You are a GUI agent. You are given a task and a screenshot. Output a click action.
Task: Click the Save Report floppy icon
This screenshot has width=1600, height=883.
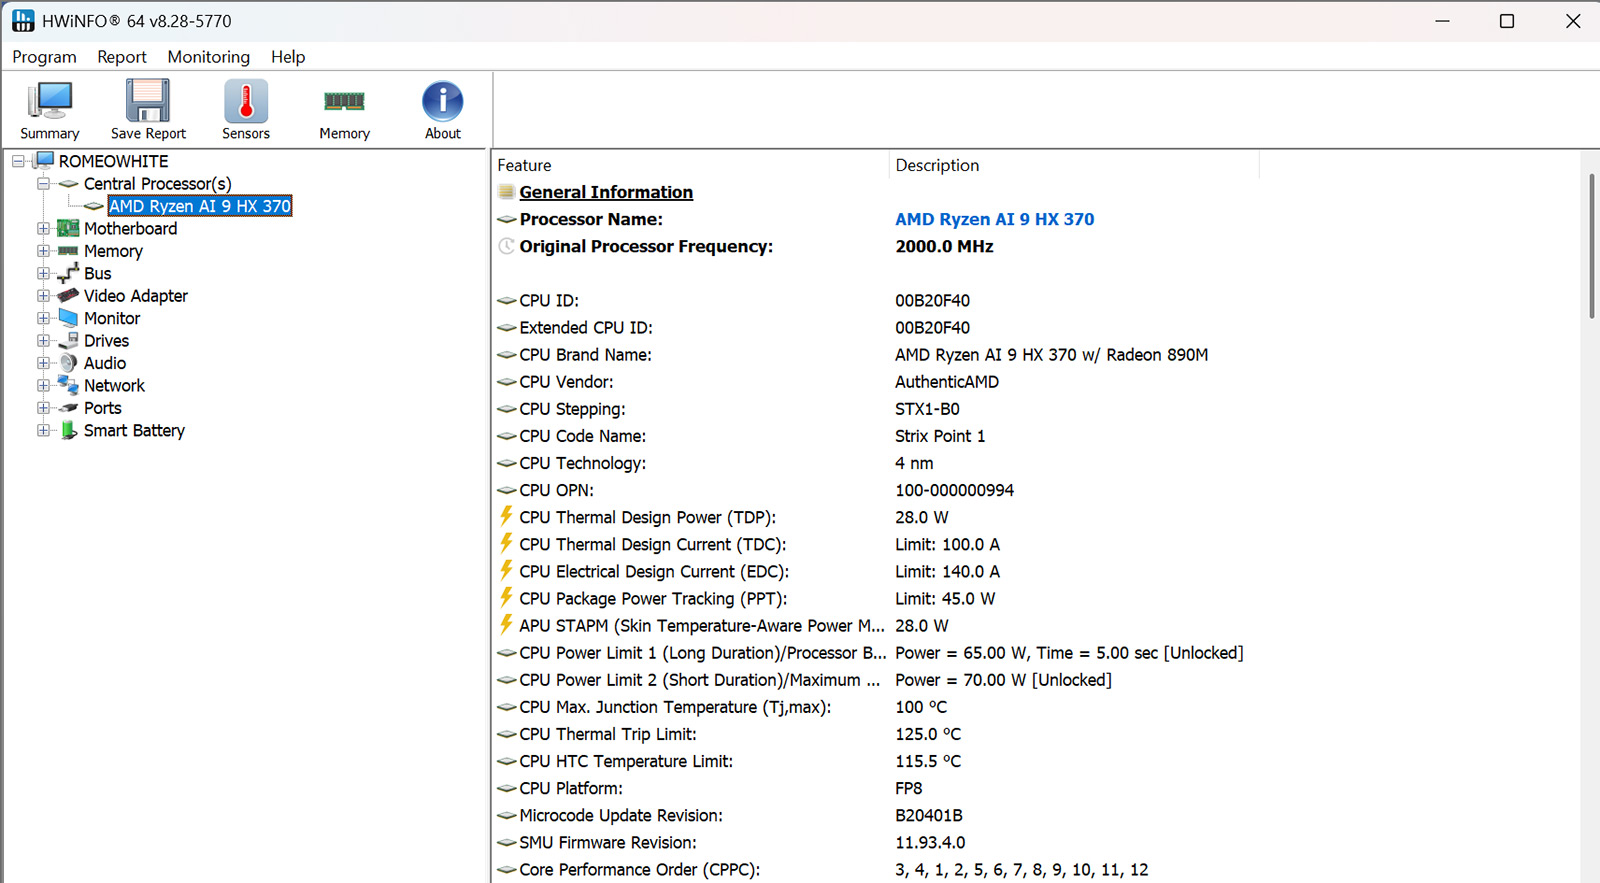click(148, 101)
